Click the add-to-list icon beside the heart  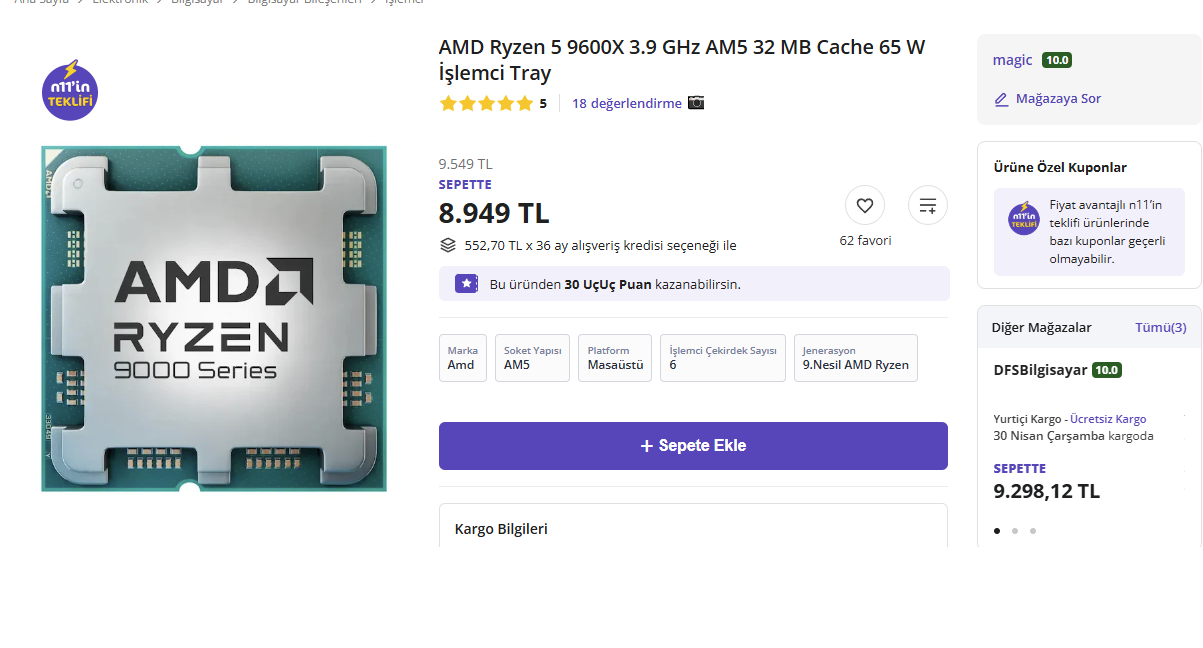pyautogui.click(x=928, y=205)
